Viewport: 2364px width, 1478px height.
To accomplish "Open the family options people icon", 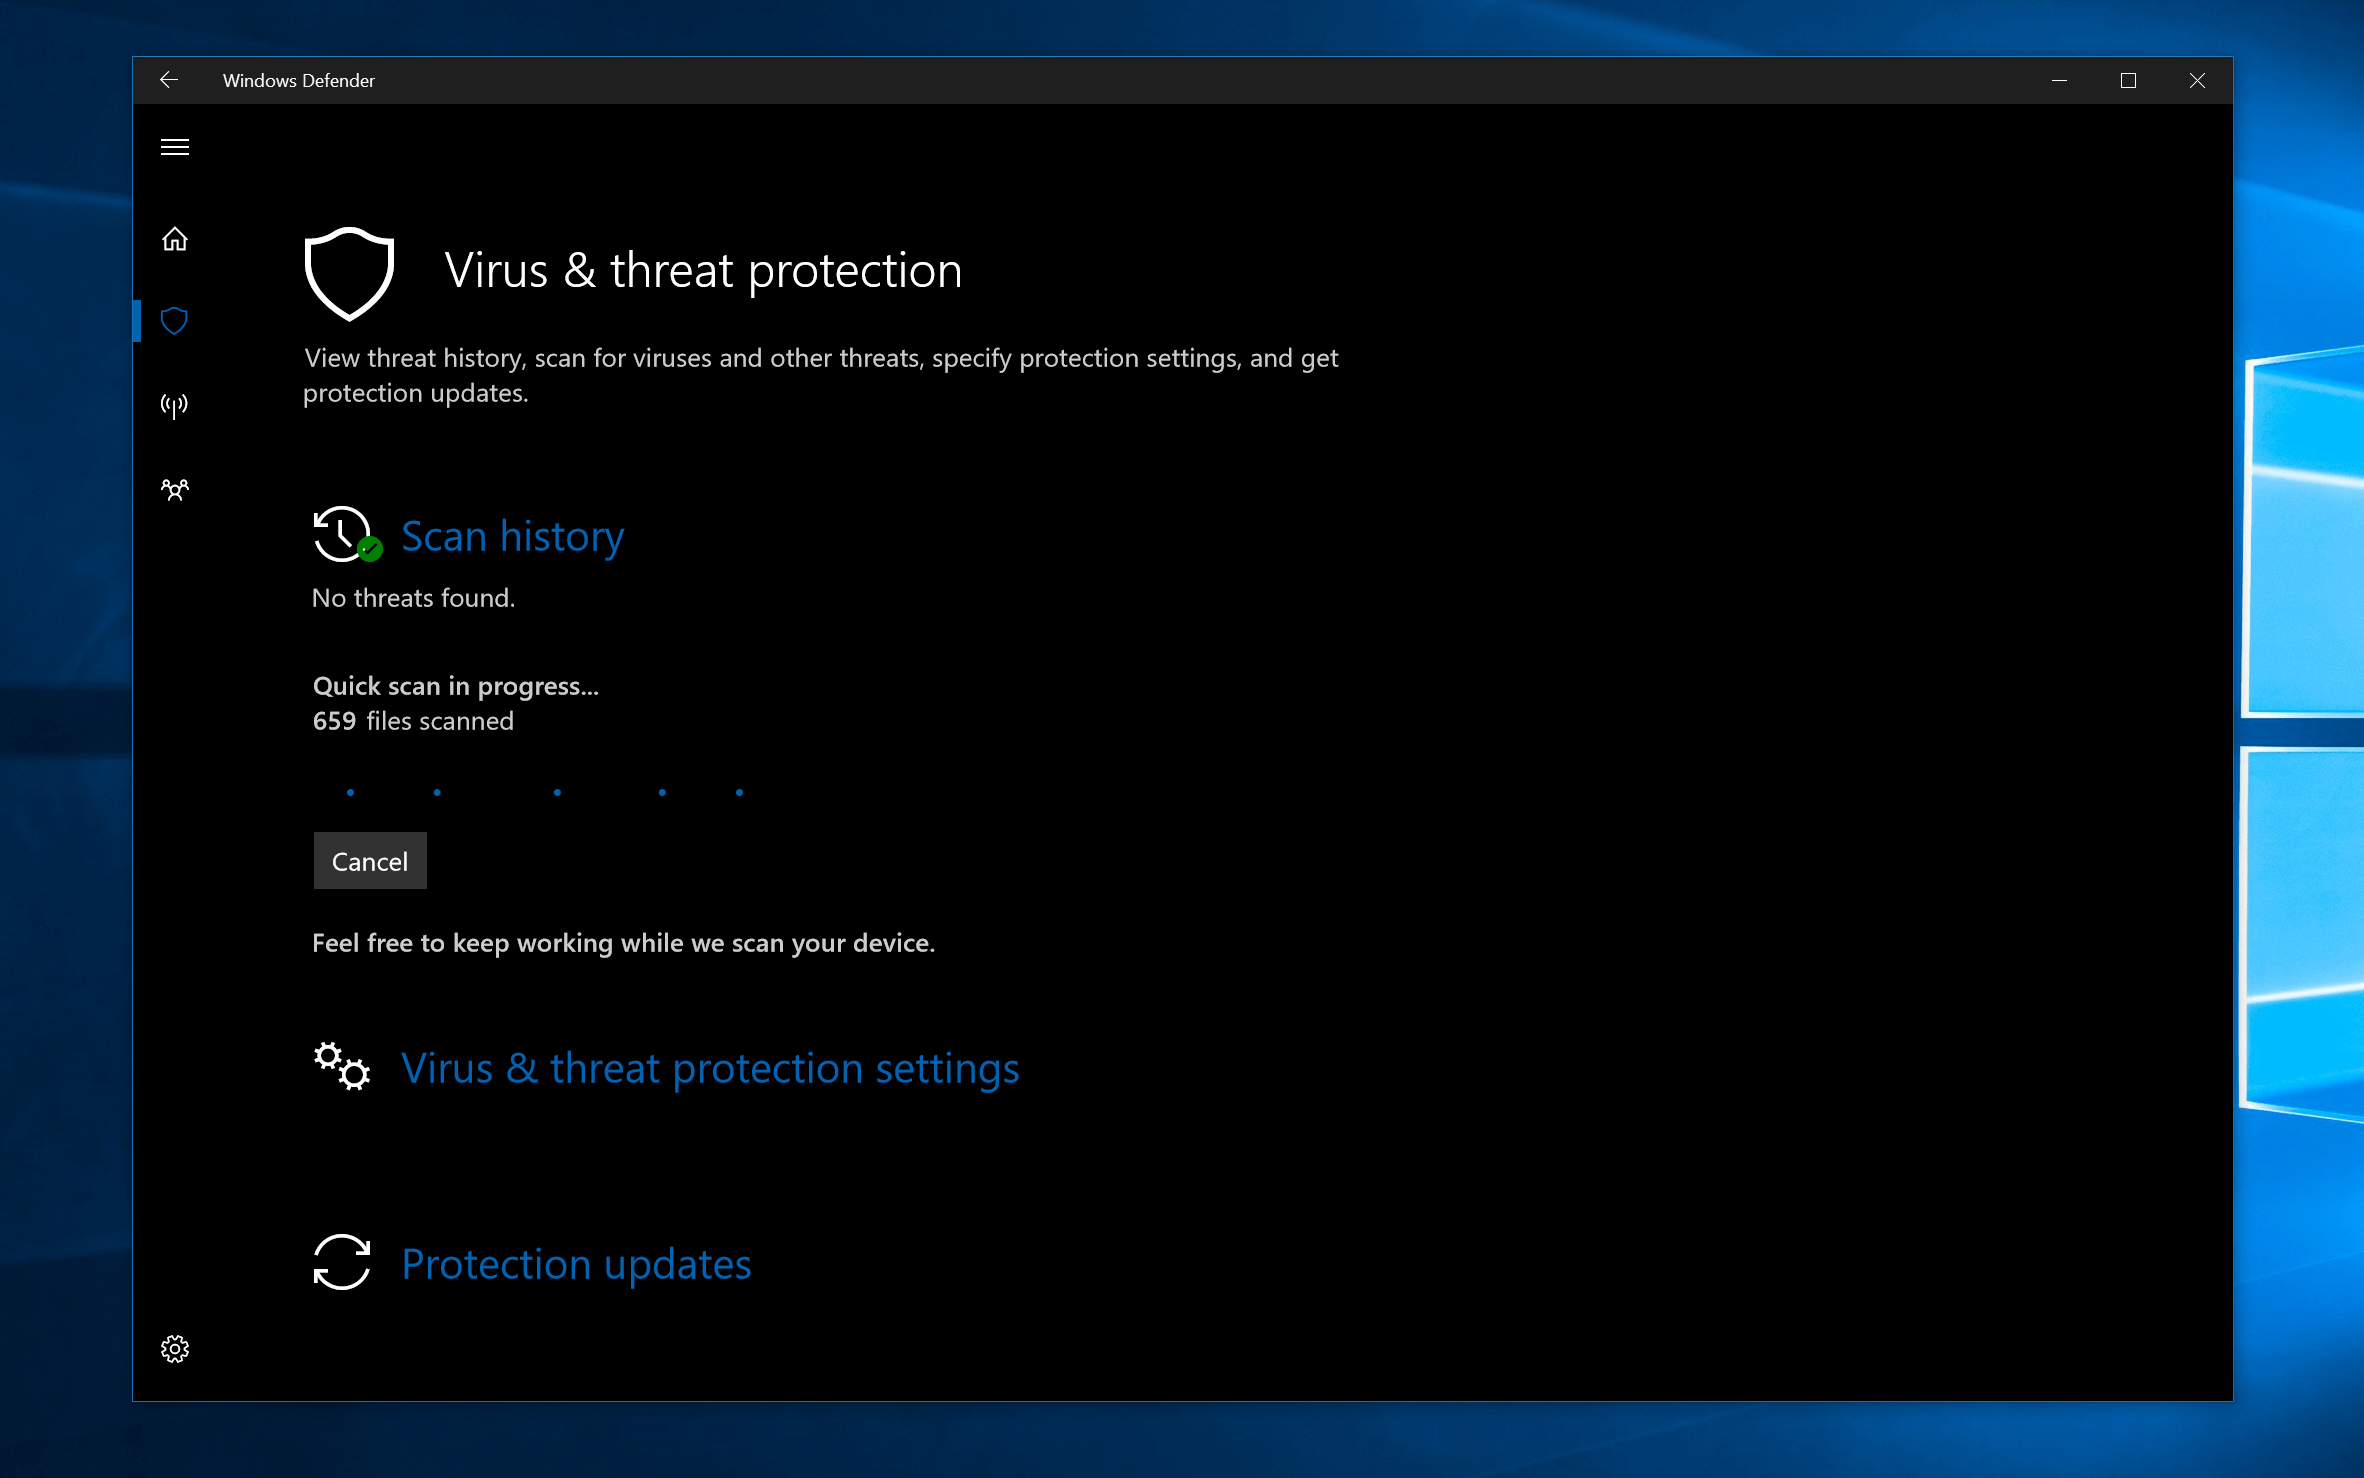I will pyautogui.click(x=174, y=489).
